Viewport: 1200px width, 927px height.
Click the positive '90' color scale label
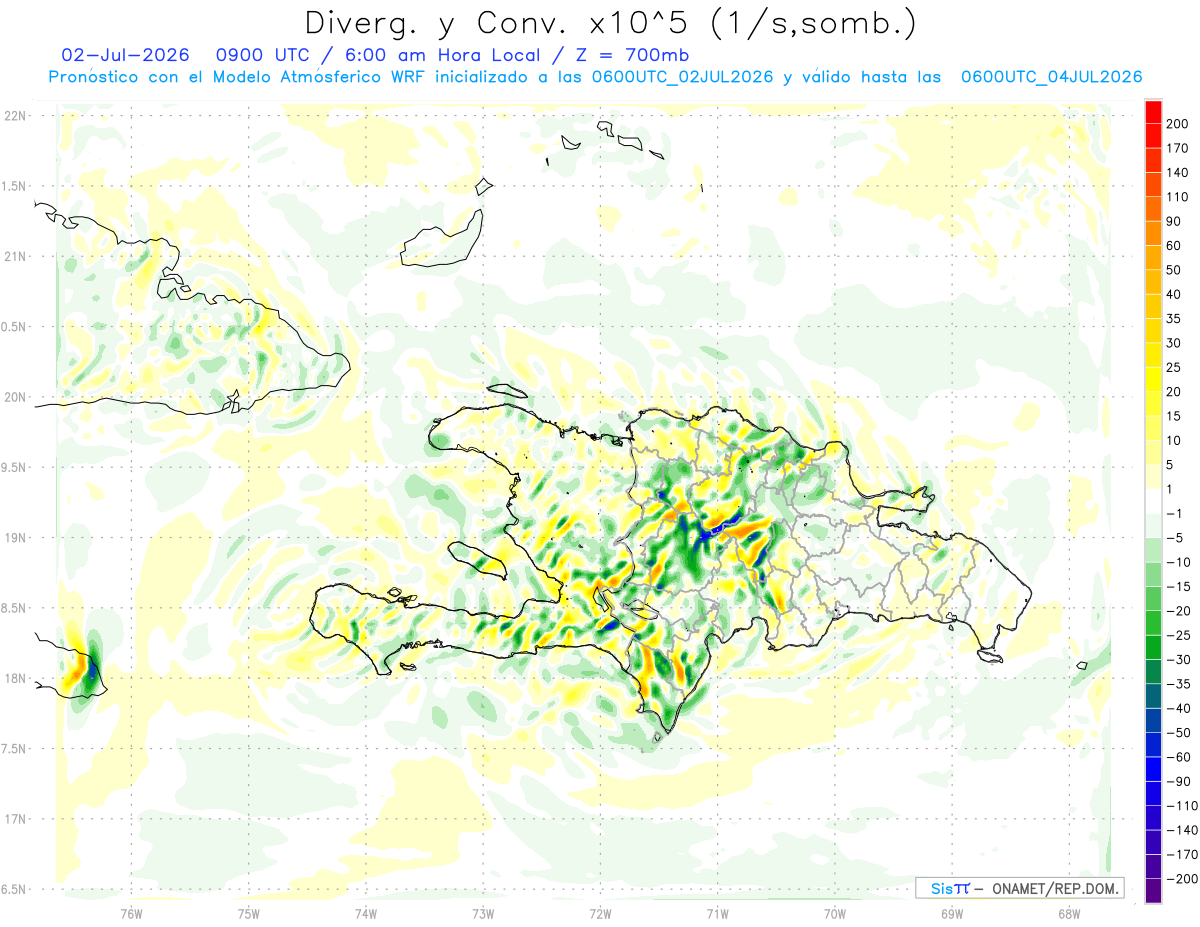(1174, 221)
